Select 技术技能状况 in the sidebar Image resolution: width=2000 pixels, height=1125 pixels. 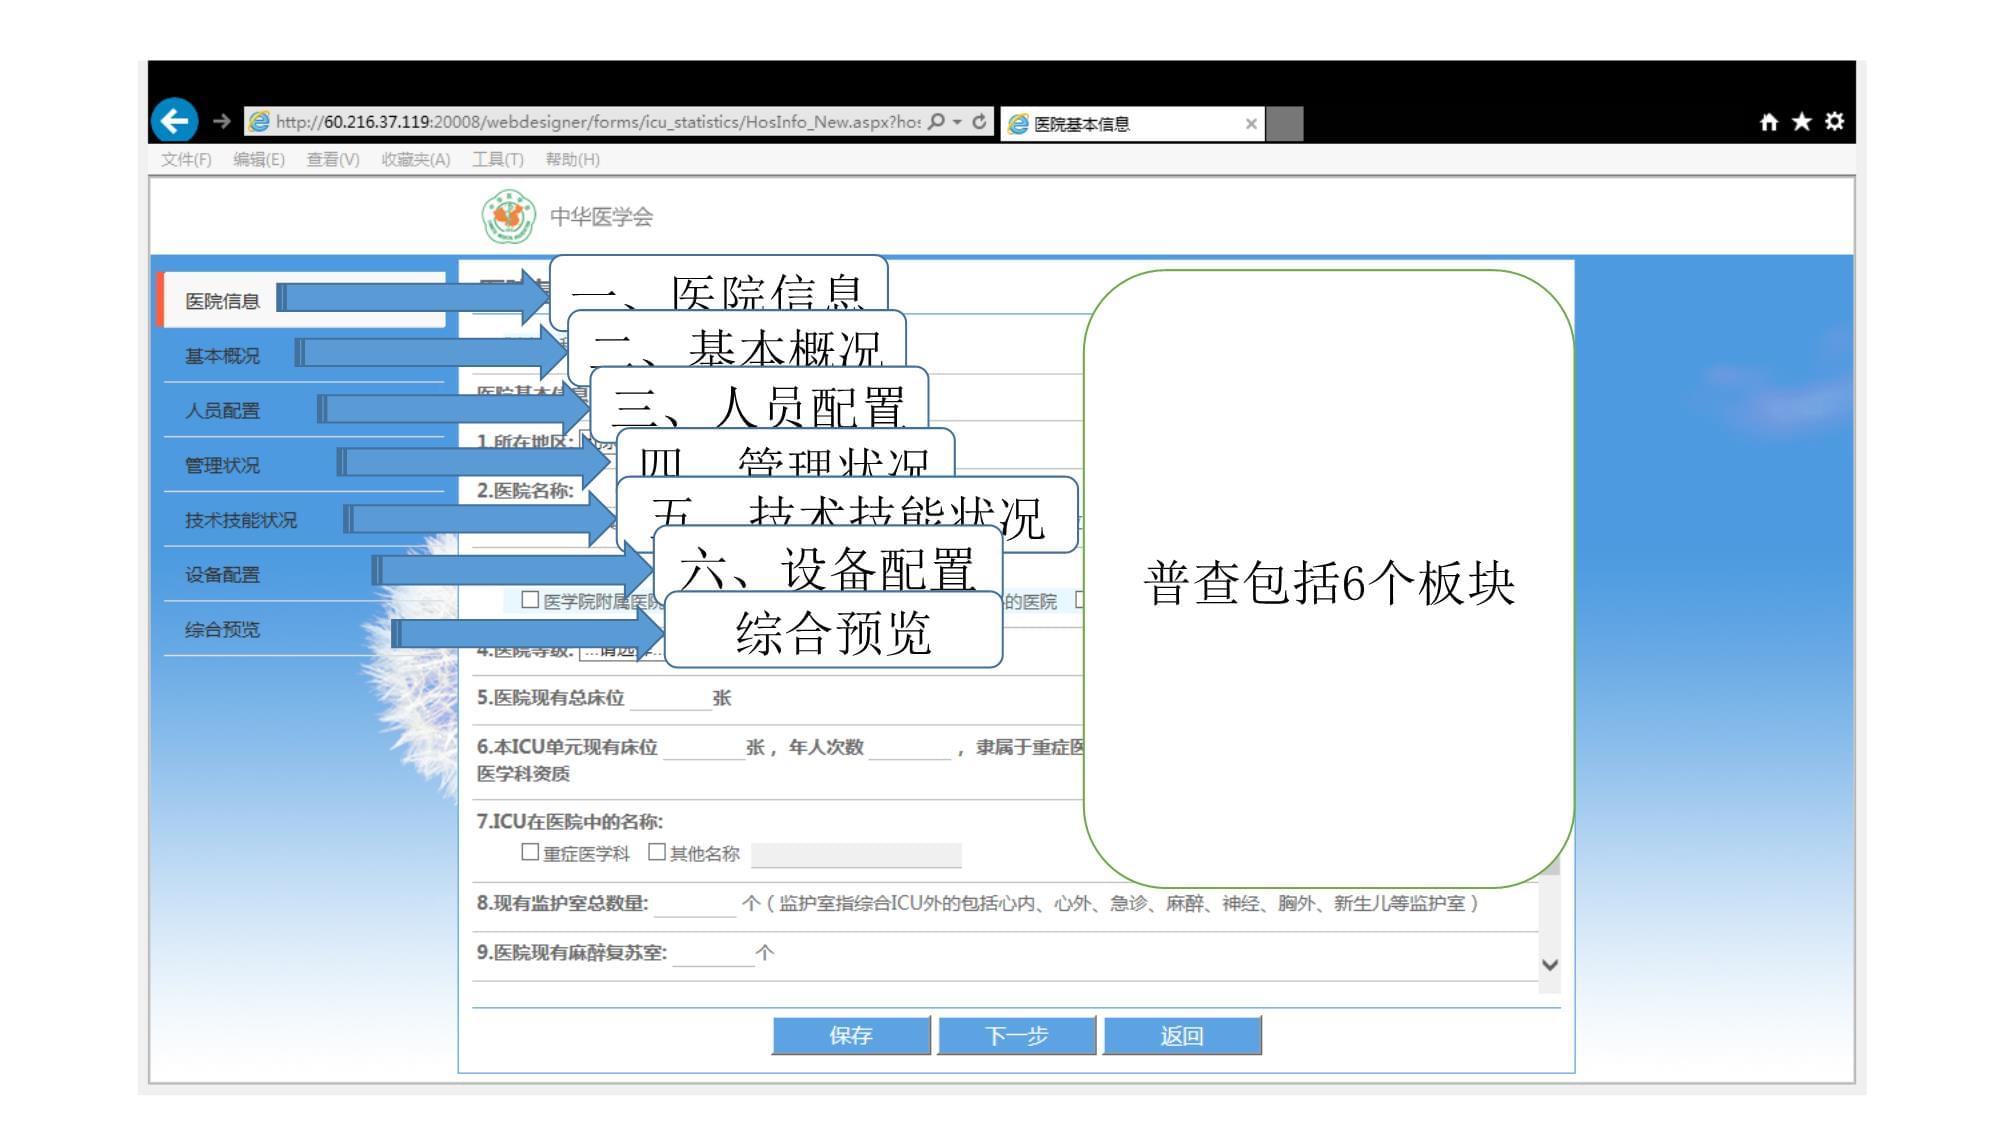(241, 520)
